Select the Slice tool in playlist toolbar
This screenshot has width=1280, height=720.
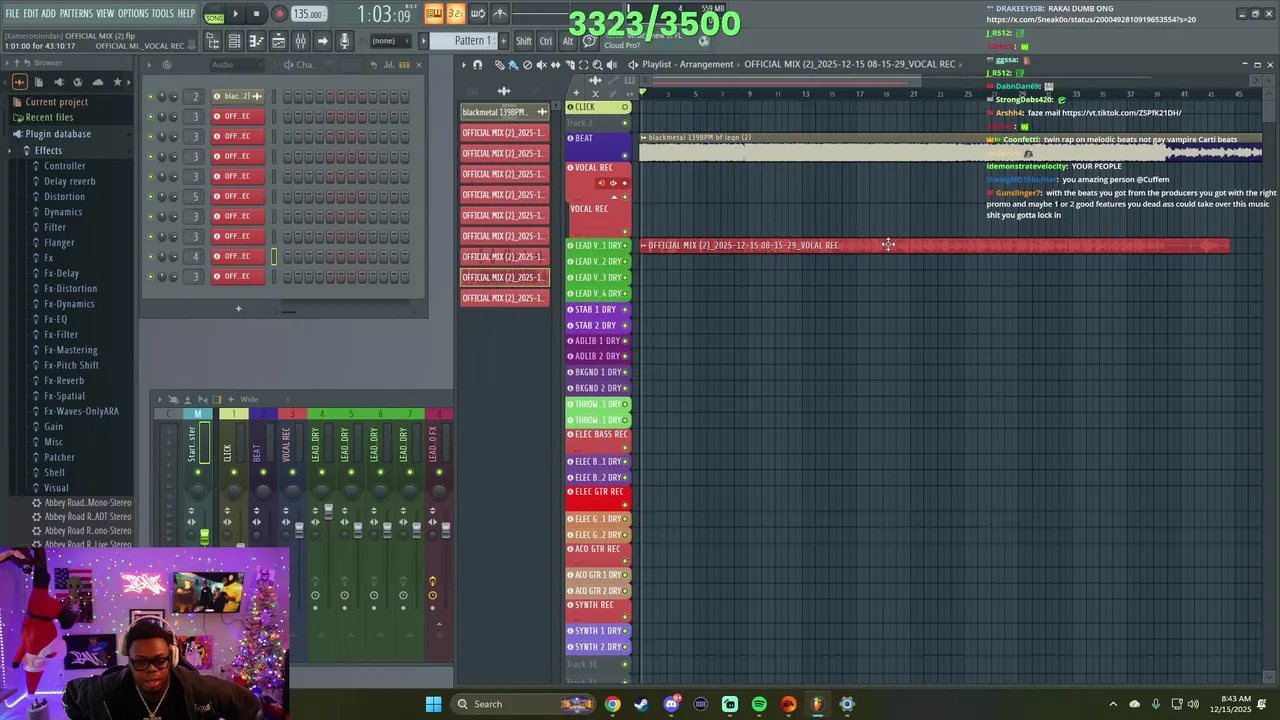coord(570,65)
